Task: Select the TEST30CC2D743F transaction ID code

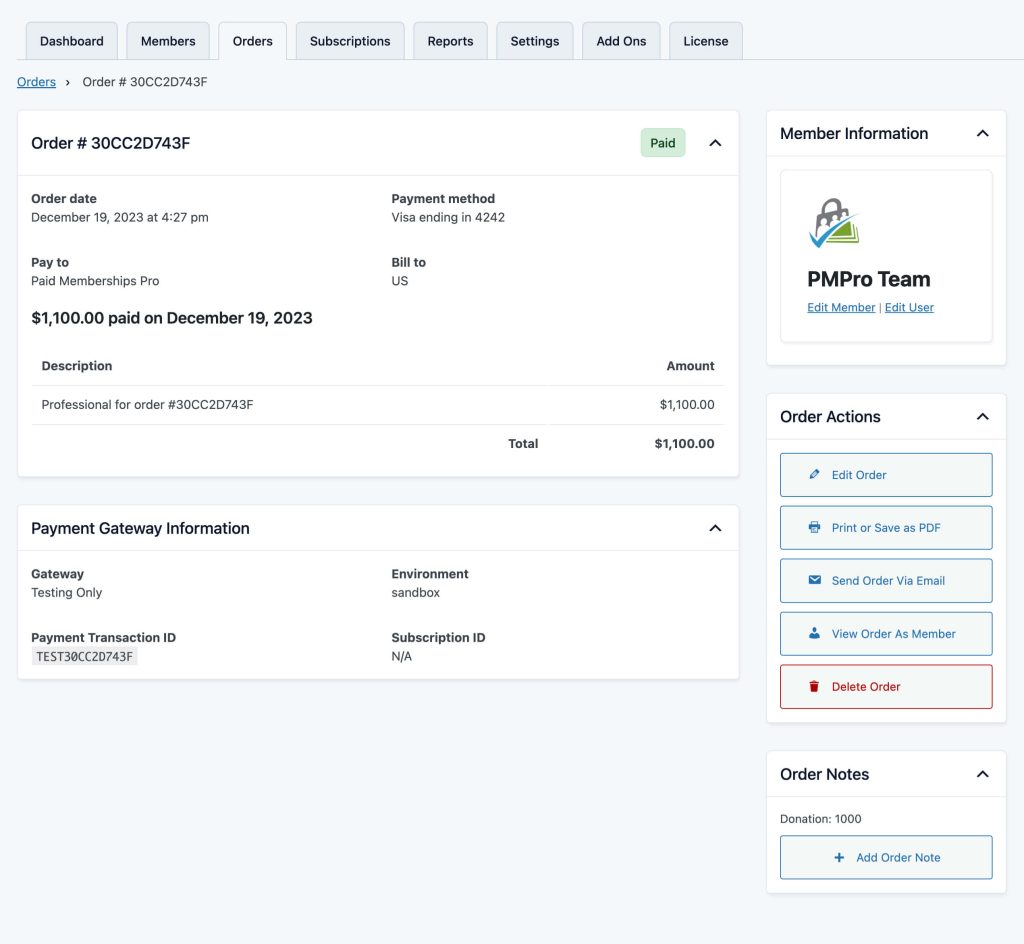Action: [x=85, y=657]
